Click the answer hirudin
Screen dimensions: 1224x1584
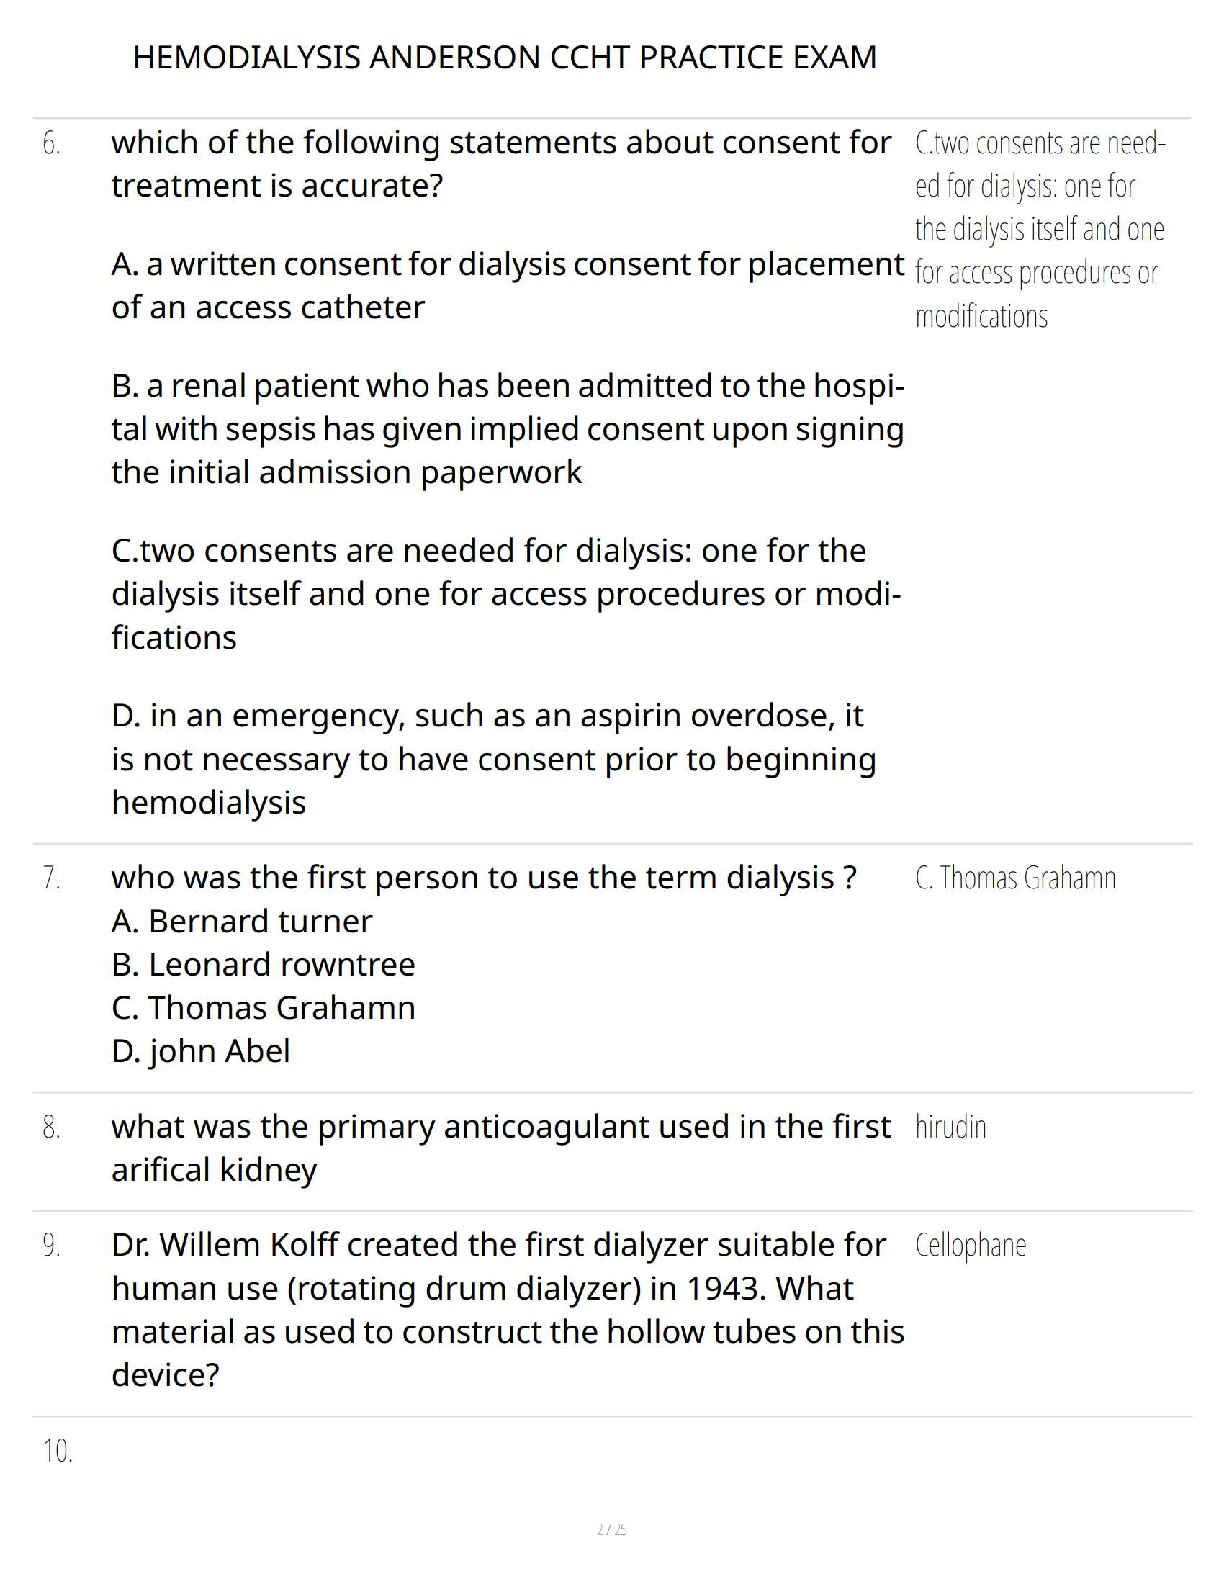[950, 1128]
